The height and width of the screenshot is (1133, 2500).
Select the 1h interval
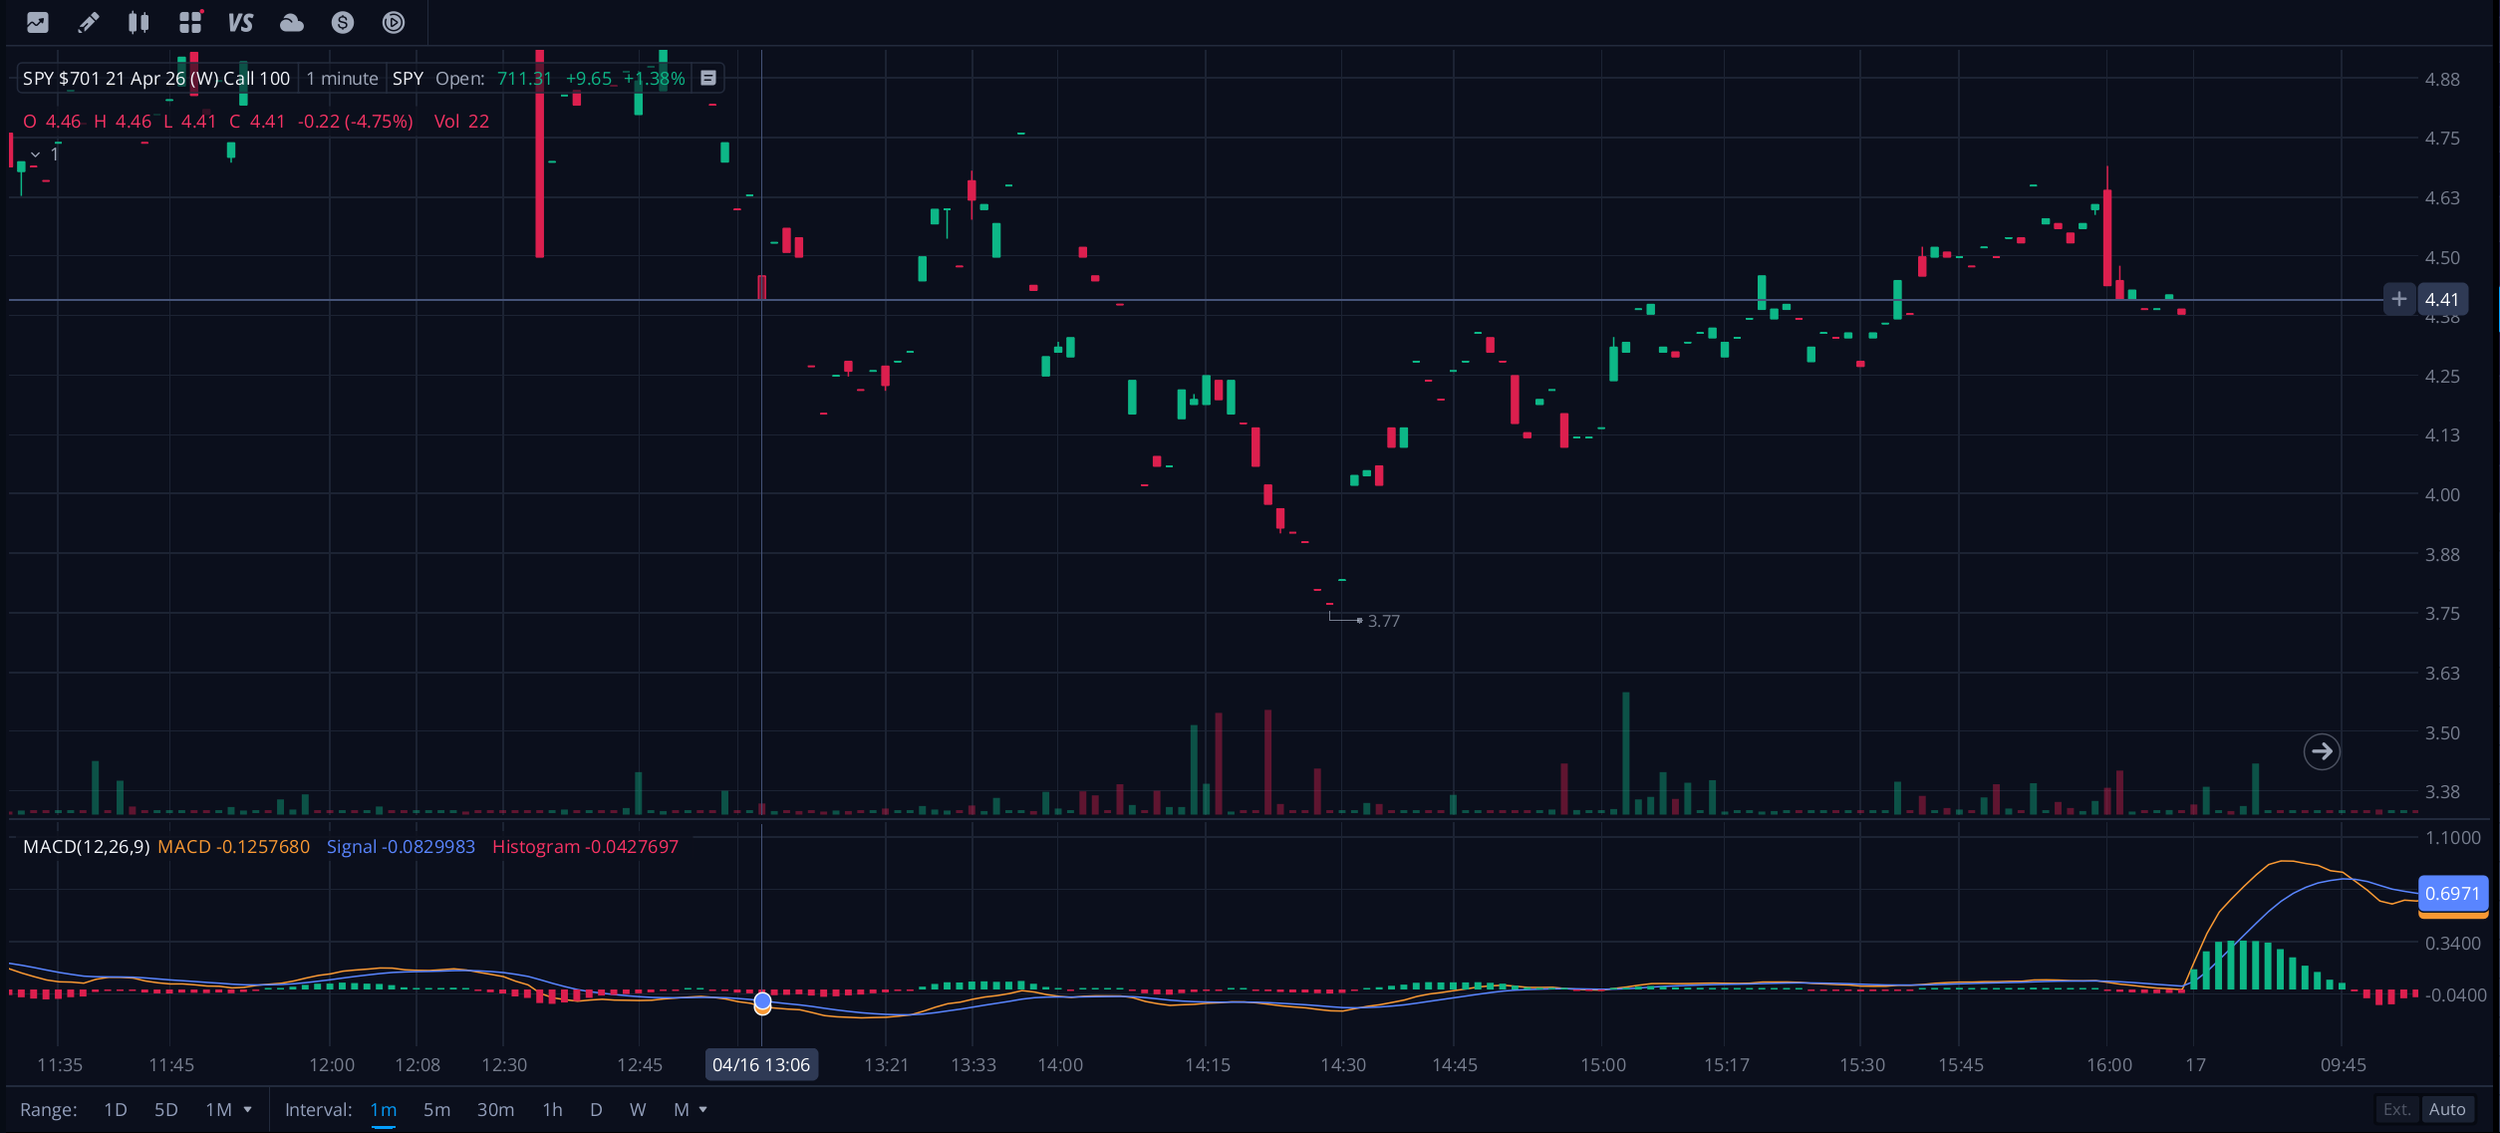552,1109
